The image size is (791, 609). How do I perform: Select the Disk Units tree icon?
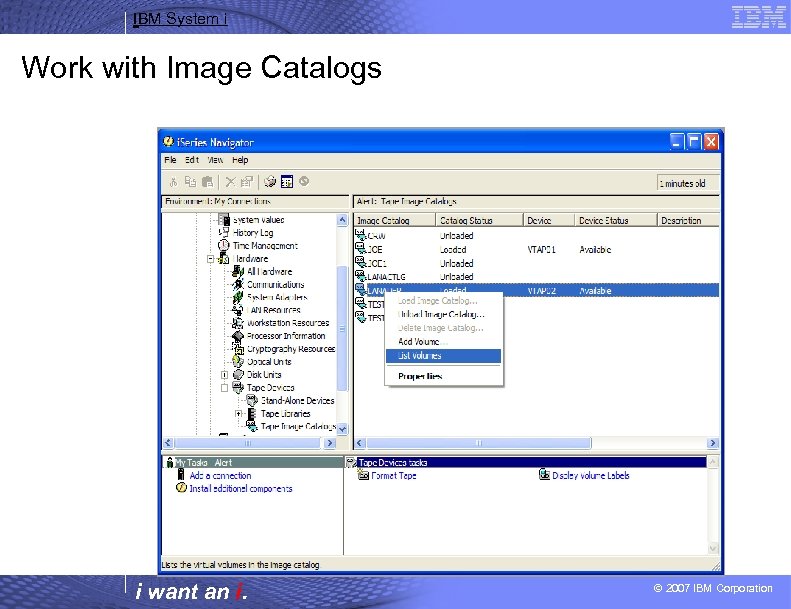tap(238, 374)
